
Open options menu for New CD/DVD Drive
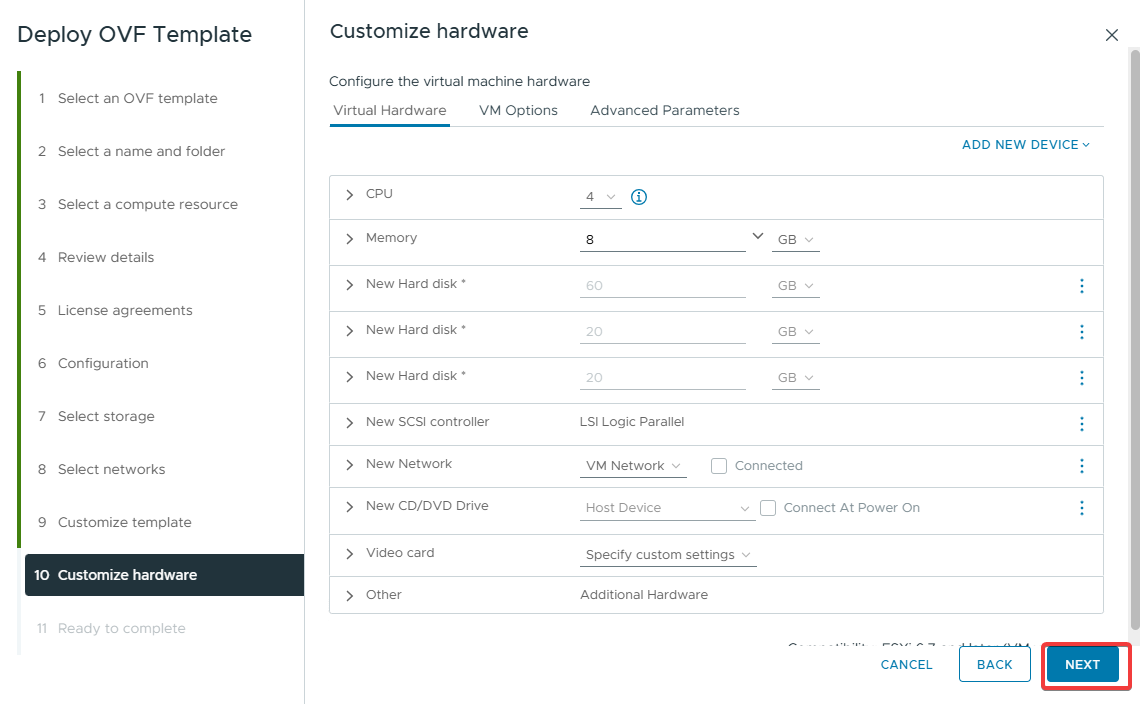pyautogui.click(x=1081, y=508)
